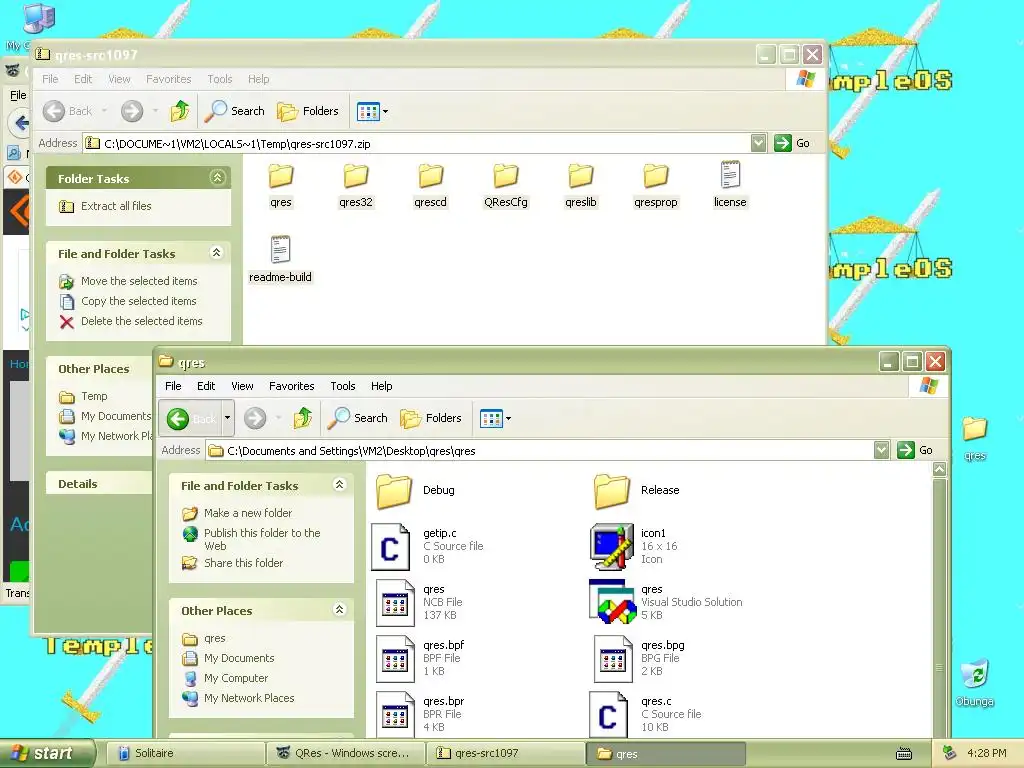
Task: Collapse File and Folder Tasks in zip window
Action: pyautogui.click(x=217, y=253)
